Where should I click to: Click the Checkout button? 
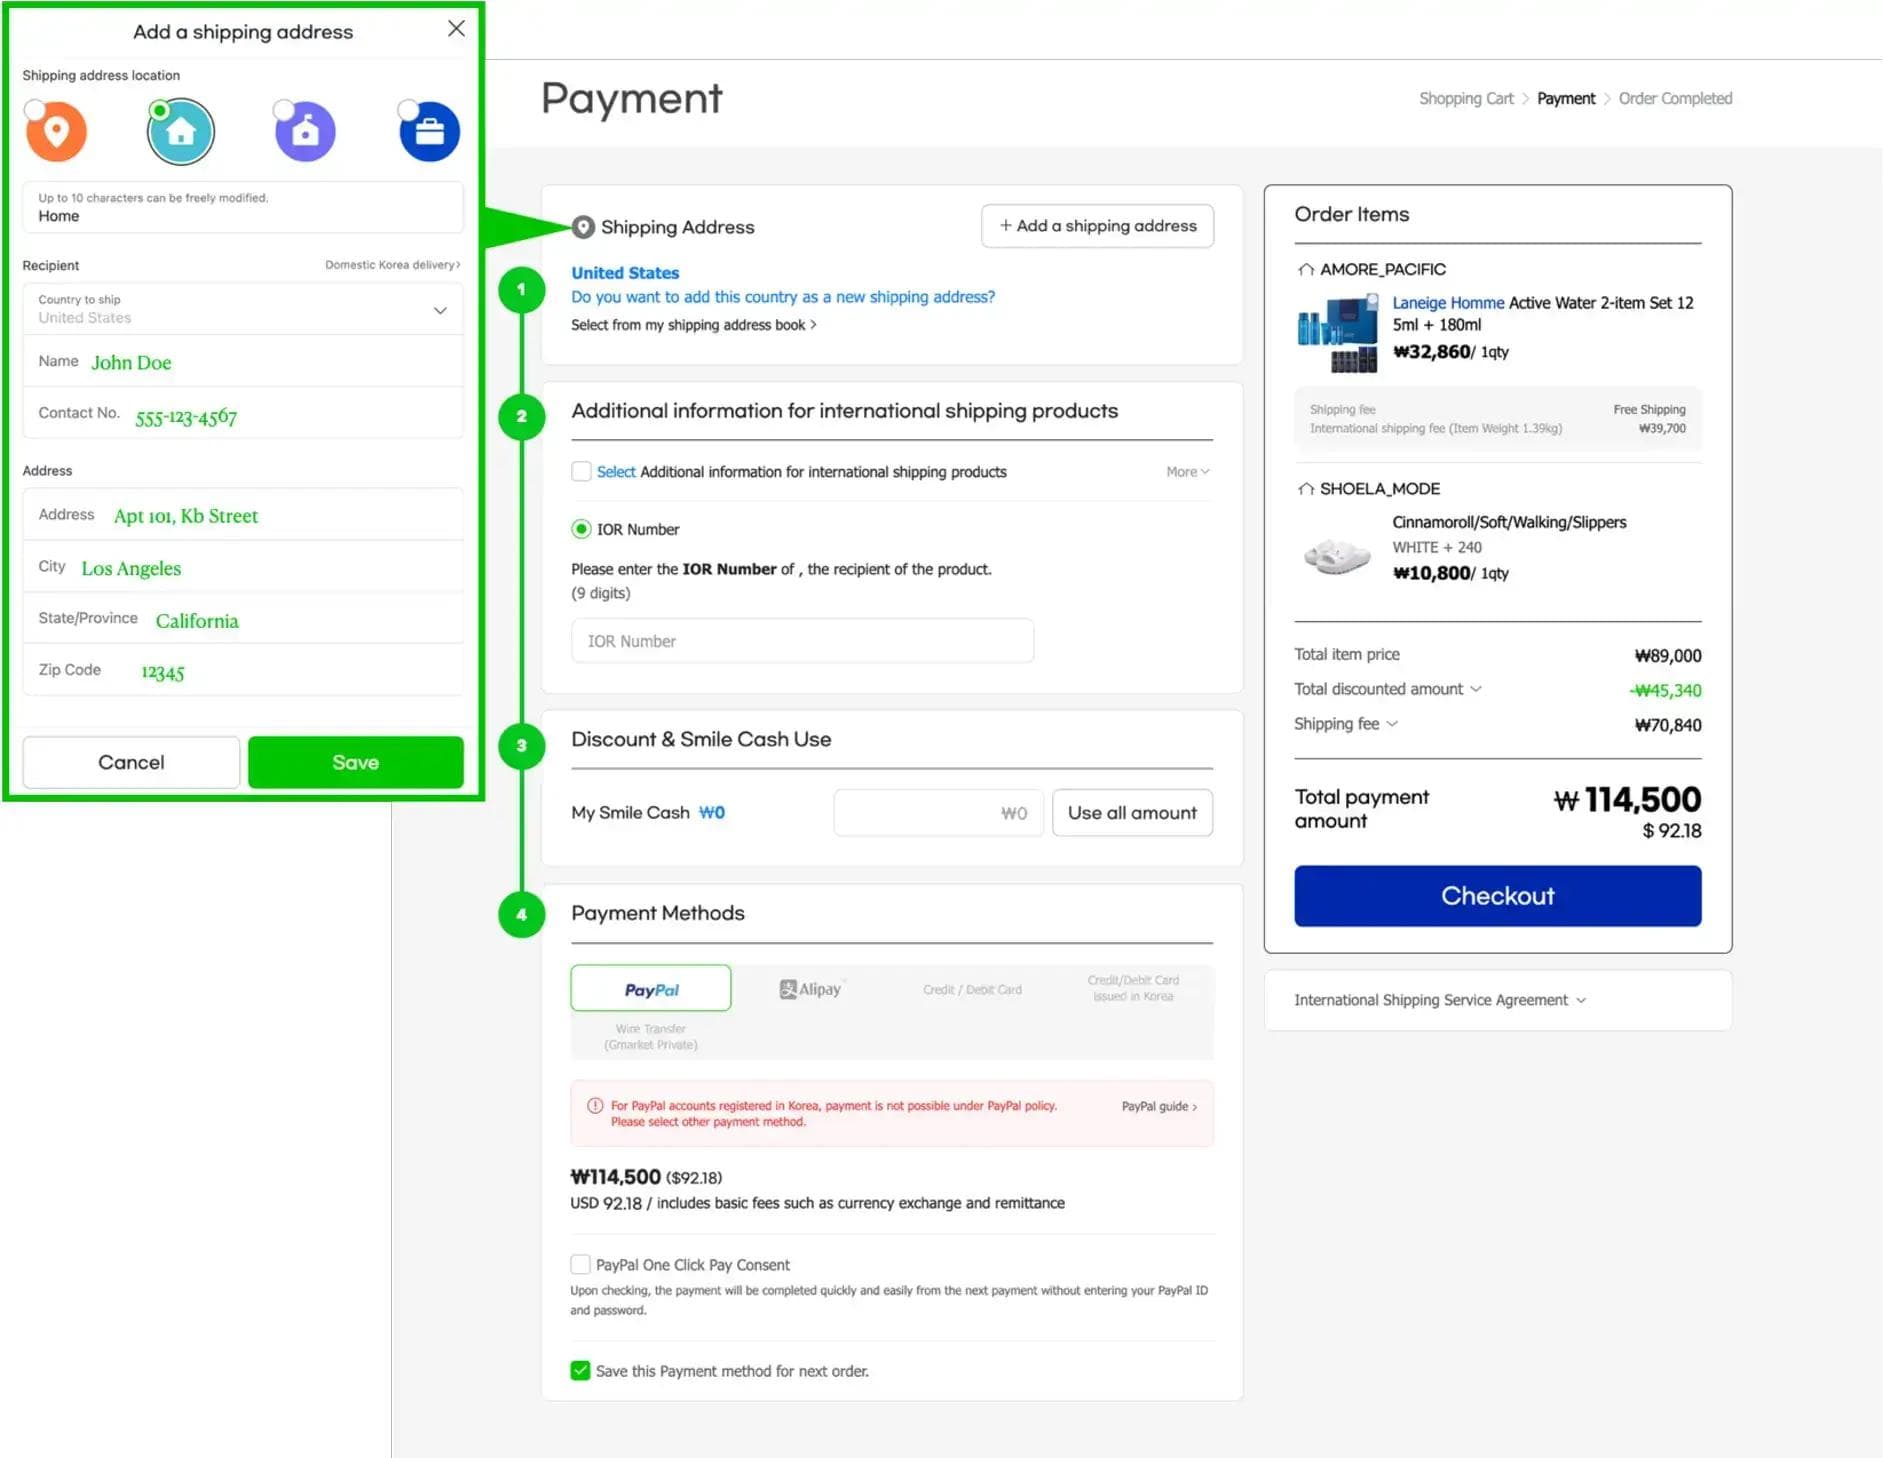click(x=1497, y=895)
